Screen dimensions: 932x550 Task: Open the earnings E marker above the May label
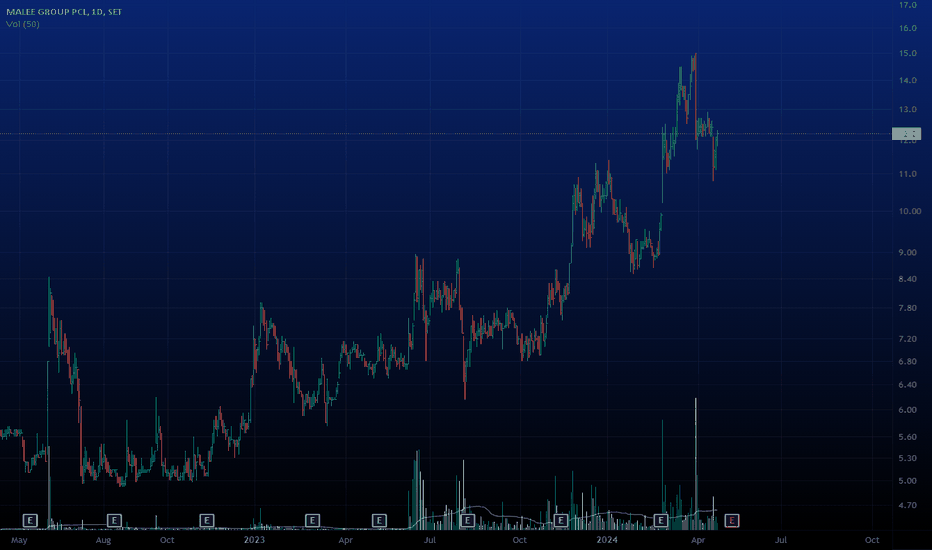click(x=30, y=521)
